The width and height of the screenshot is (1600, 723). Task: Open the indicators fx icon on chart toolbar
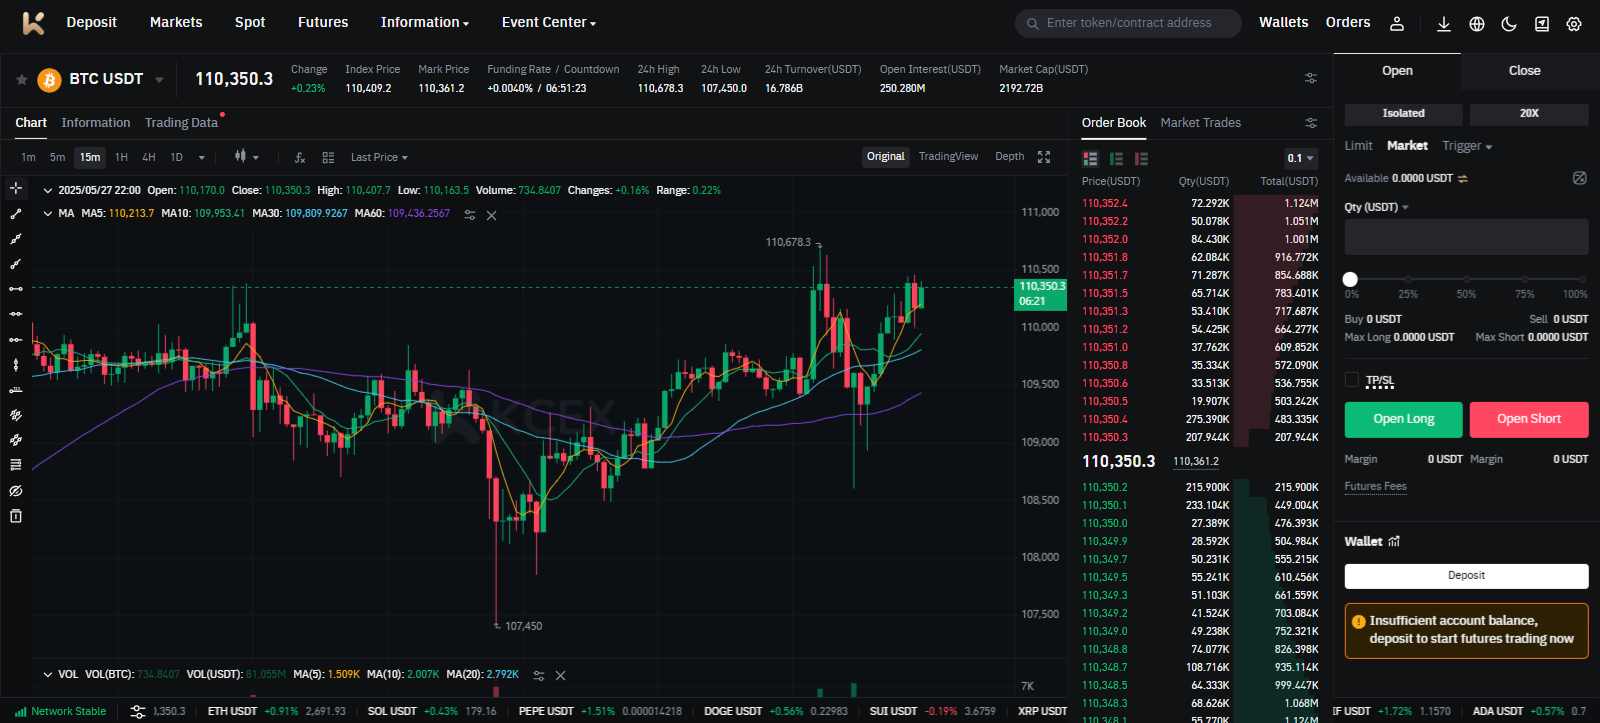(299, 157)
